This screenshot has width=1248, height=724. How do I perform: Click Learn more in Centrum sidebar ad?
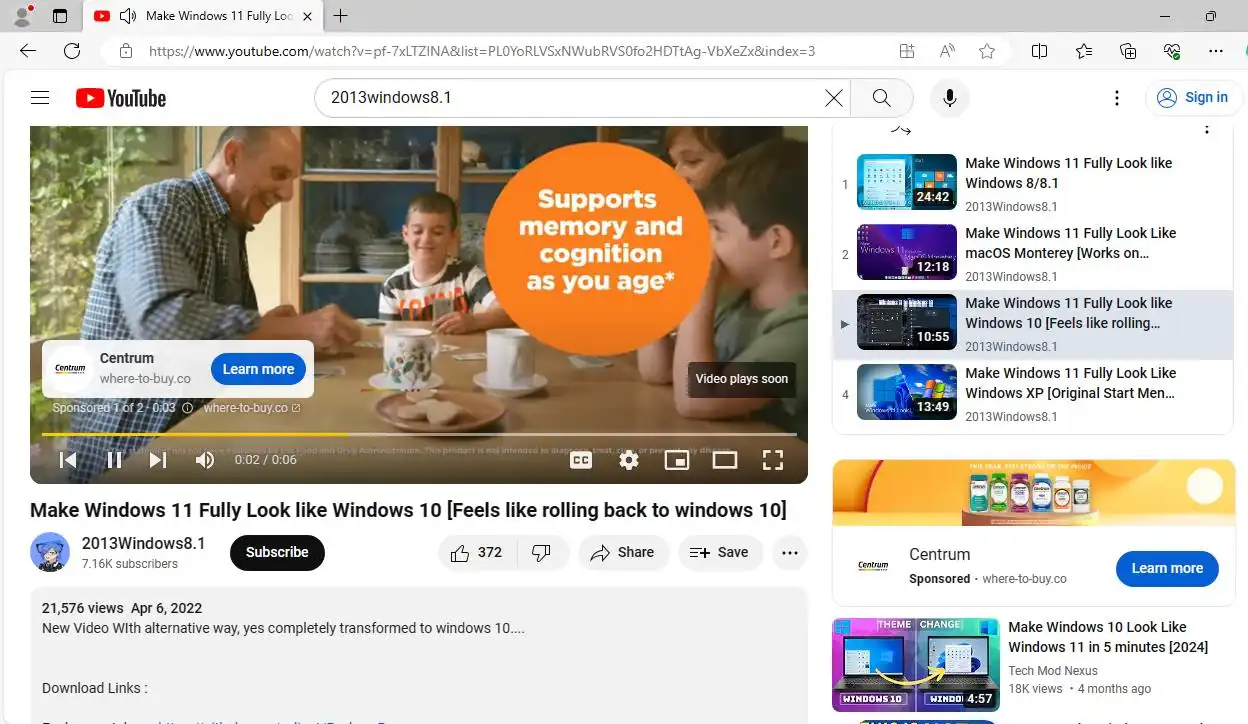[1167, 568]
